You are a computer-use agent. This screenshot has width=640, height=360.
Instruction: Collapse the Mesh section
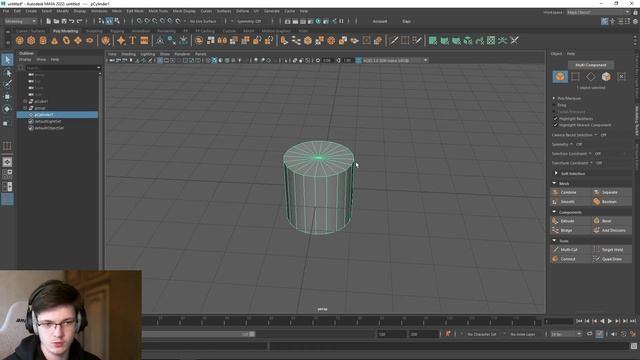click(x=554, y=183)
